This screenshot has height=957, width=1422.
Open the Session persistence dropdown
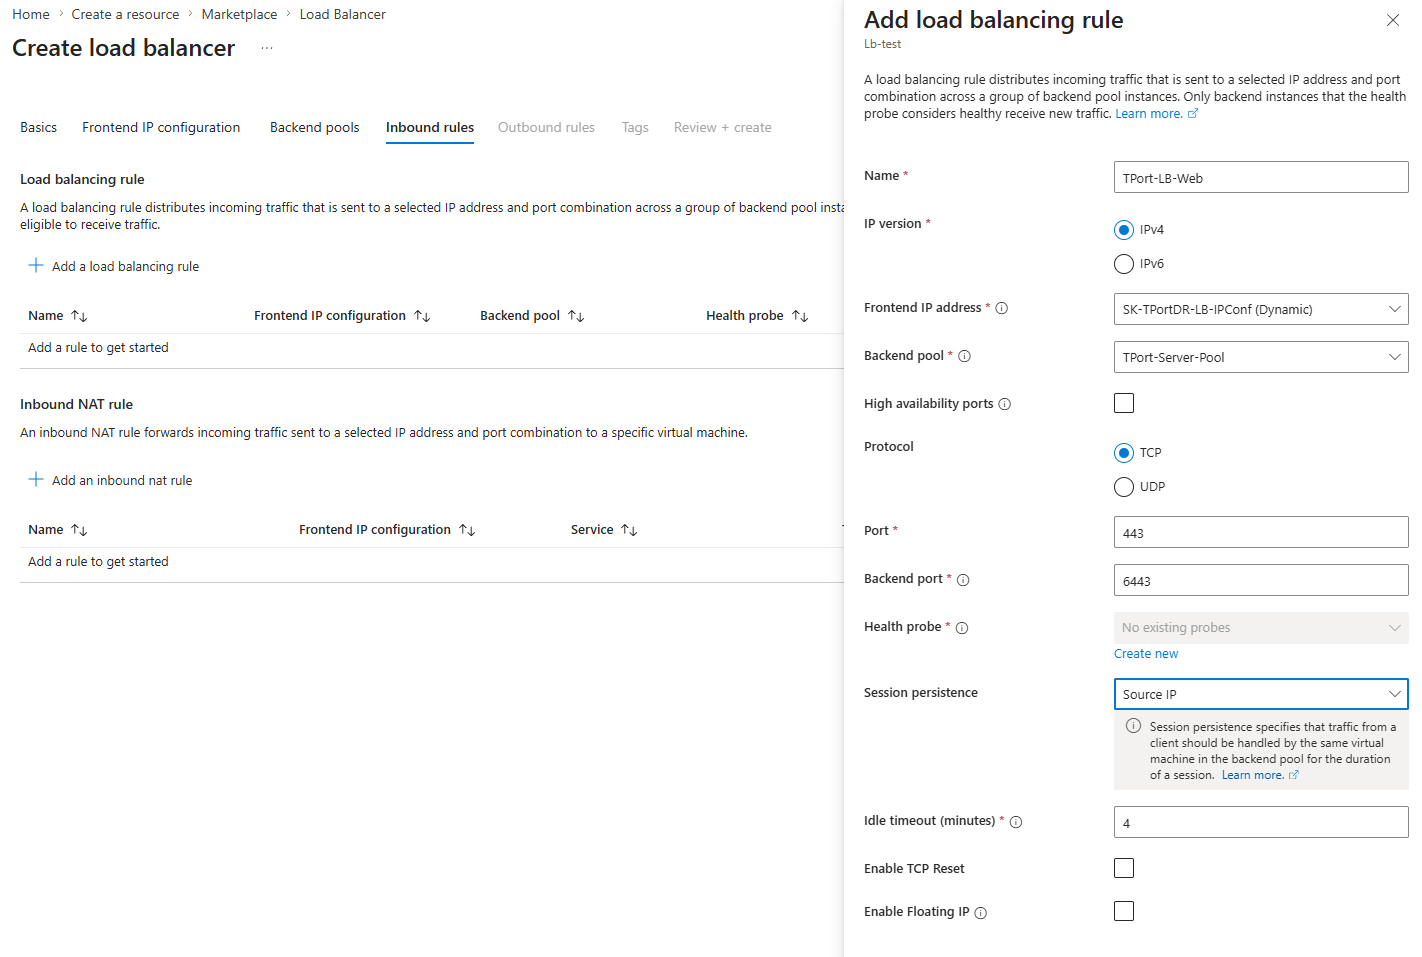point(1261,694)
